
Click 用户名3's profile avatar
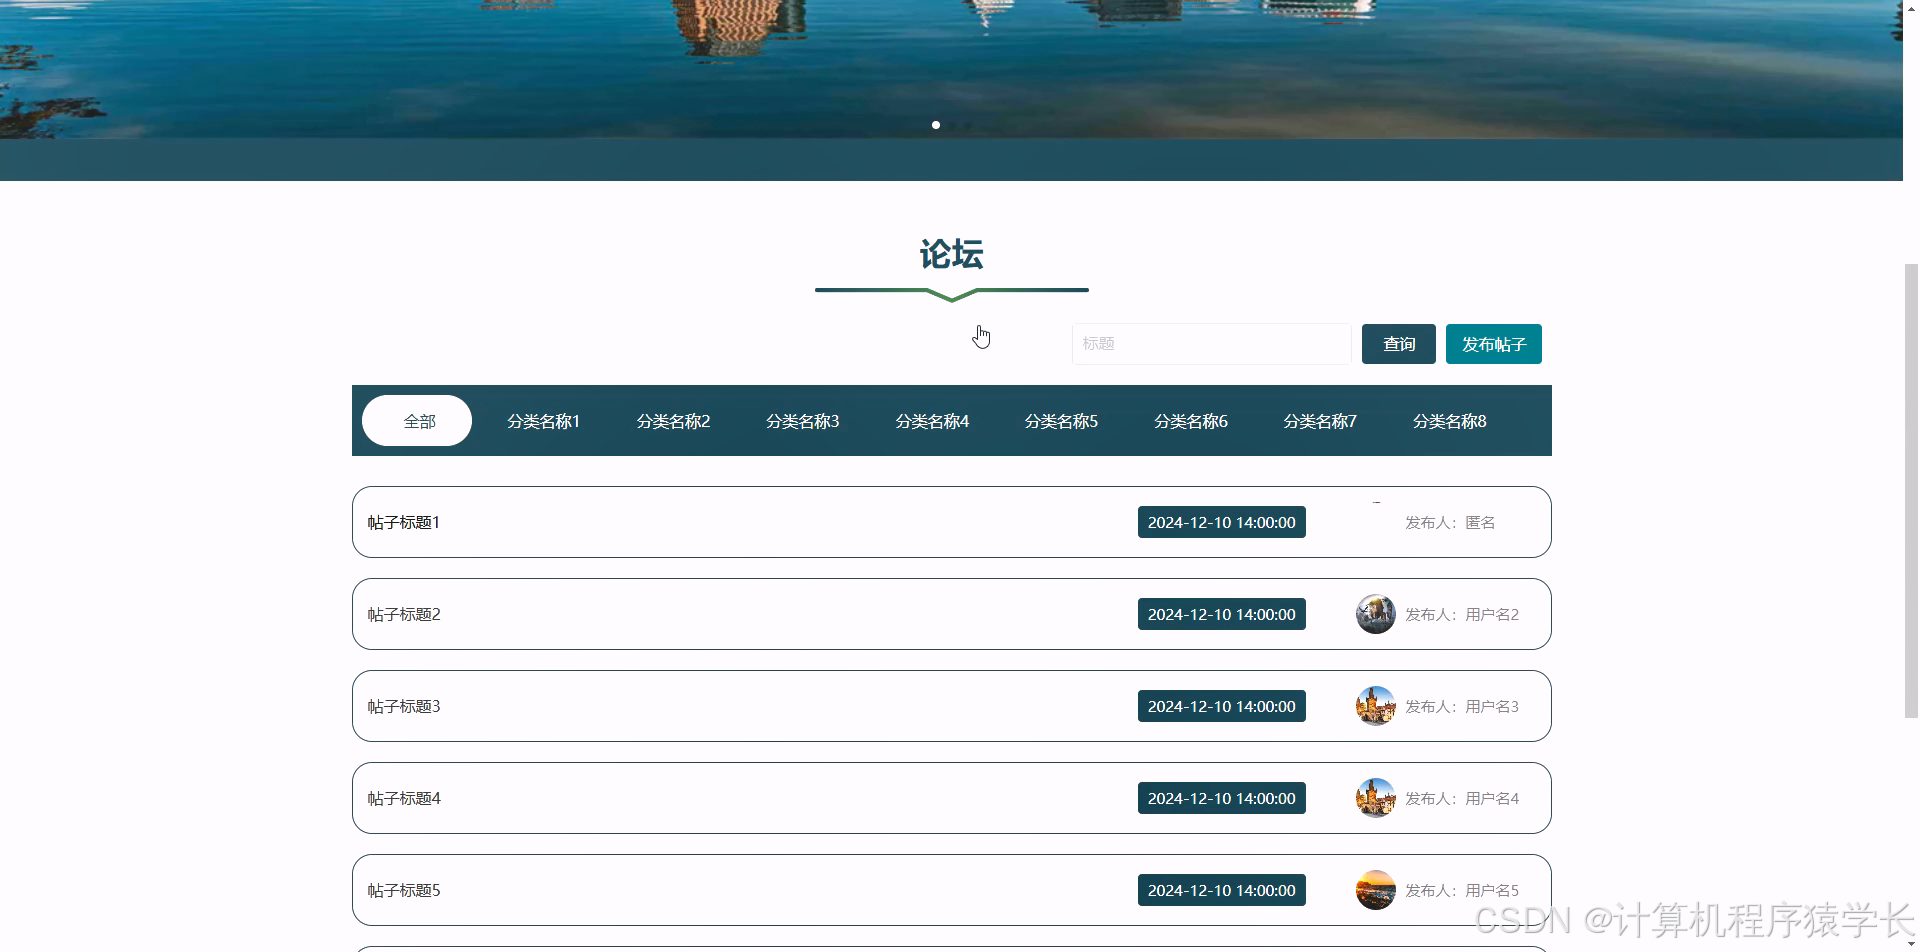click(1375, 705)
